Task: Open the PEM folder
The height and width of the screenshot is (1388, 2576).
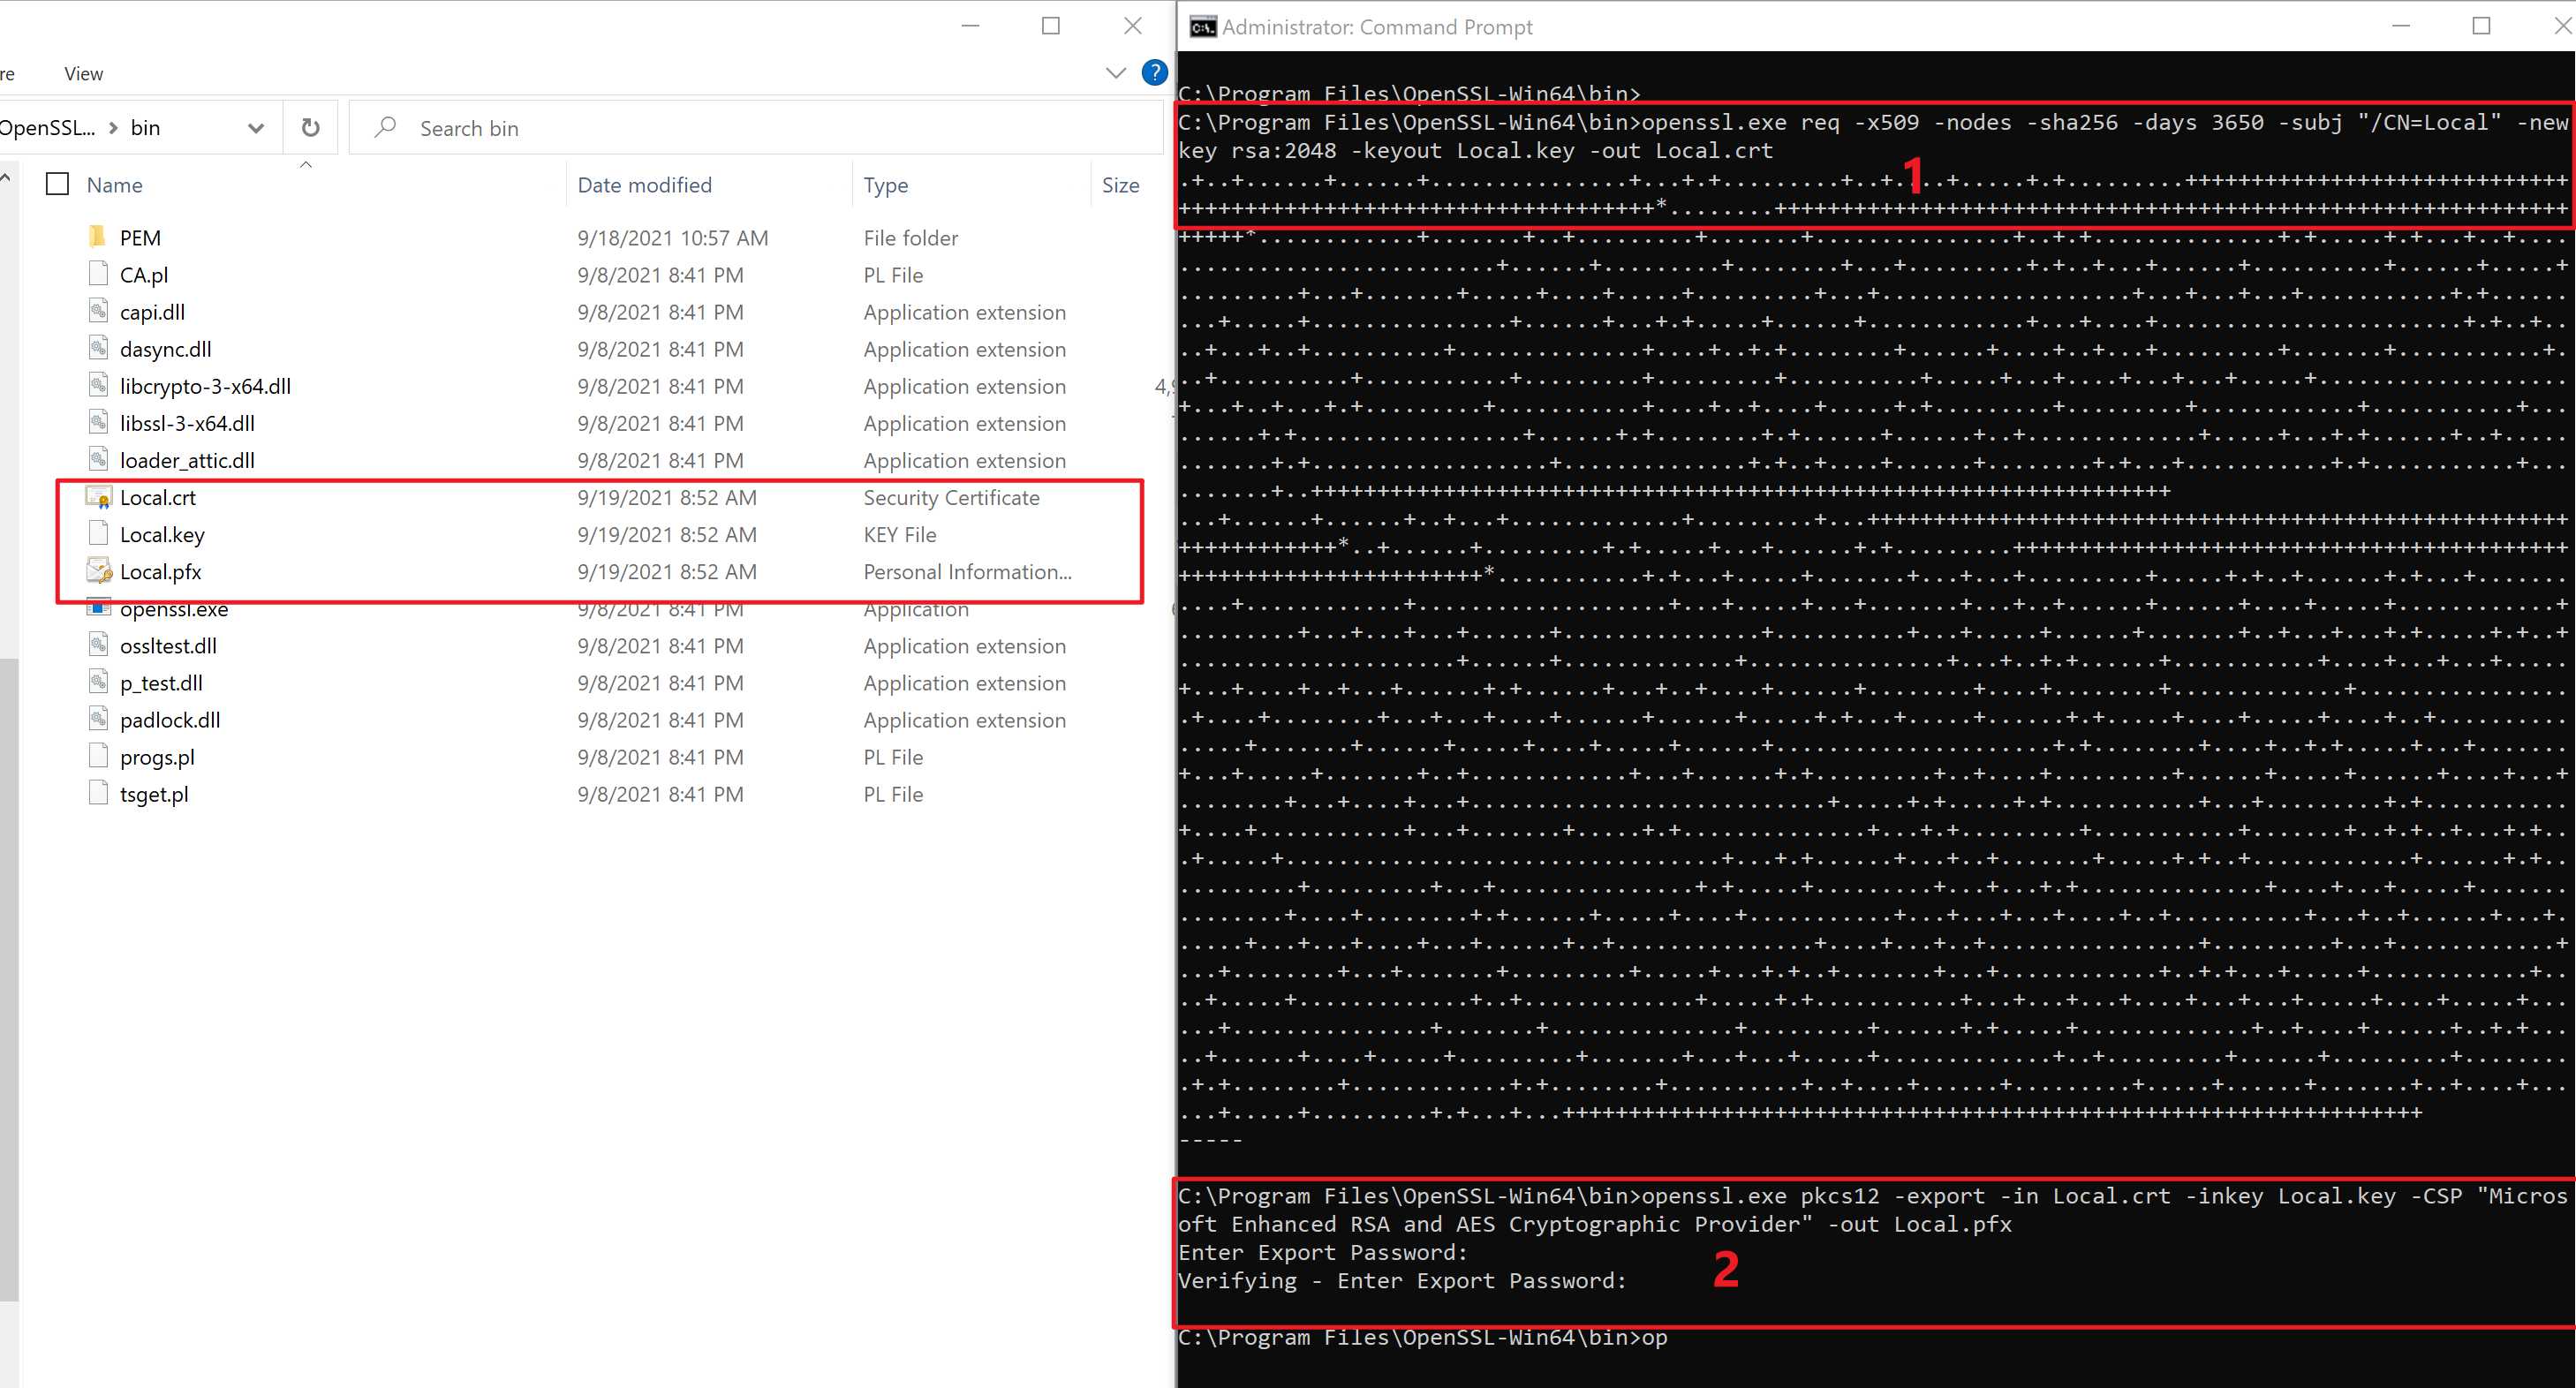Action: (140, 238)
